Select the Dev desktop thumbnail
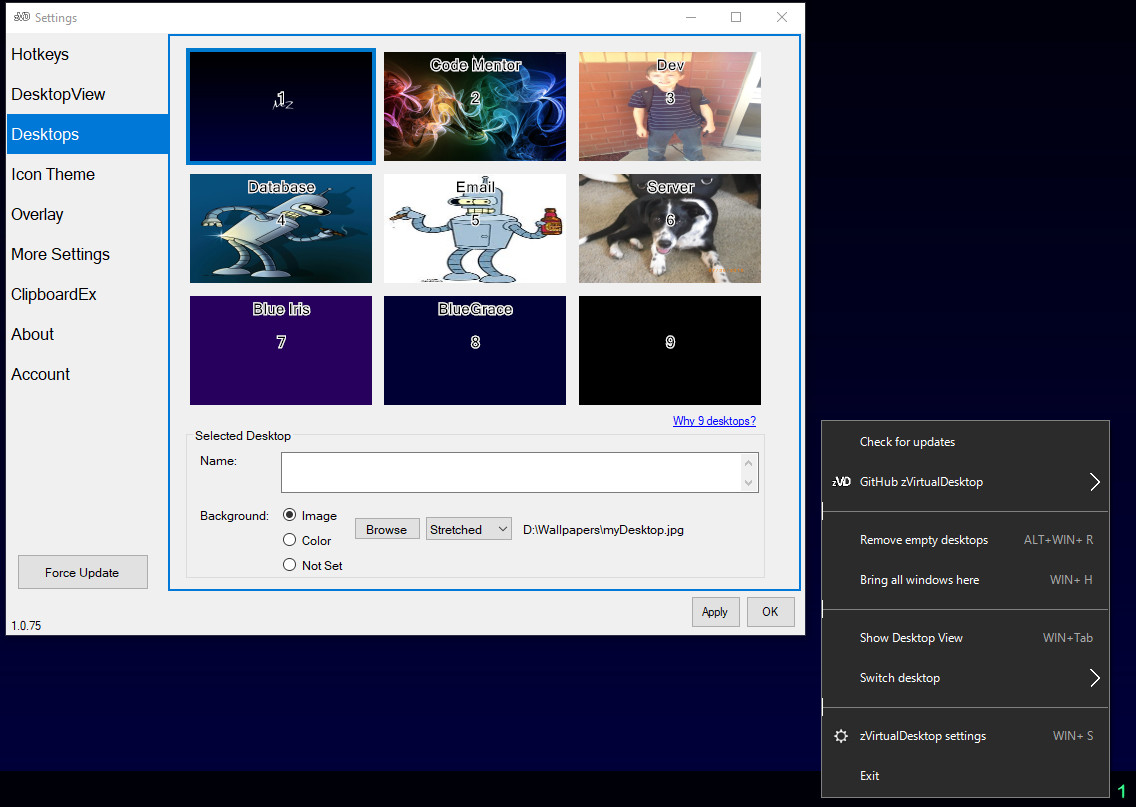The image size is (1136, 807). [670, 106]
